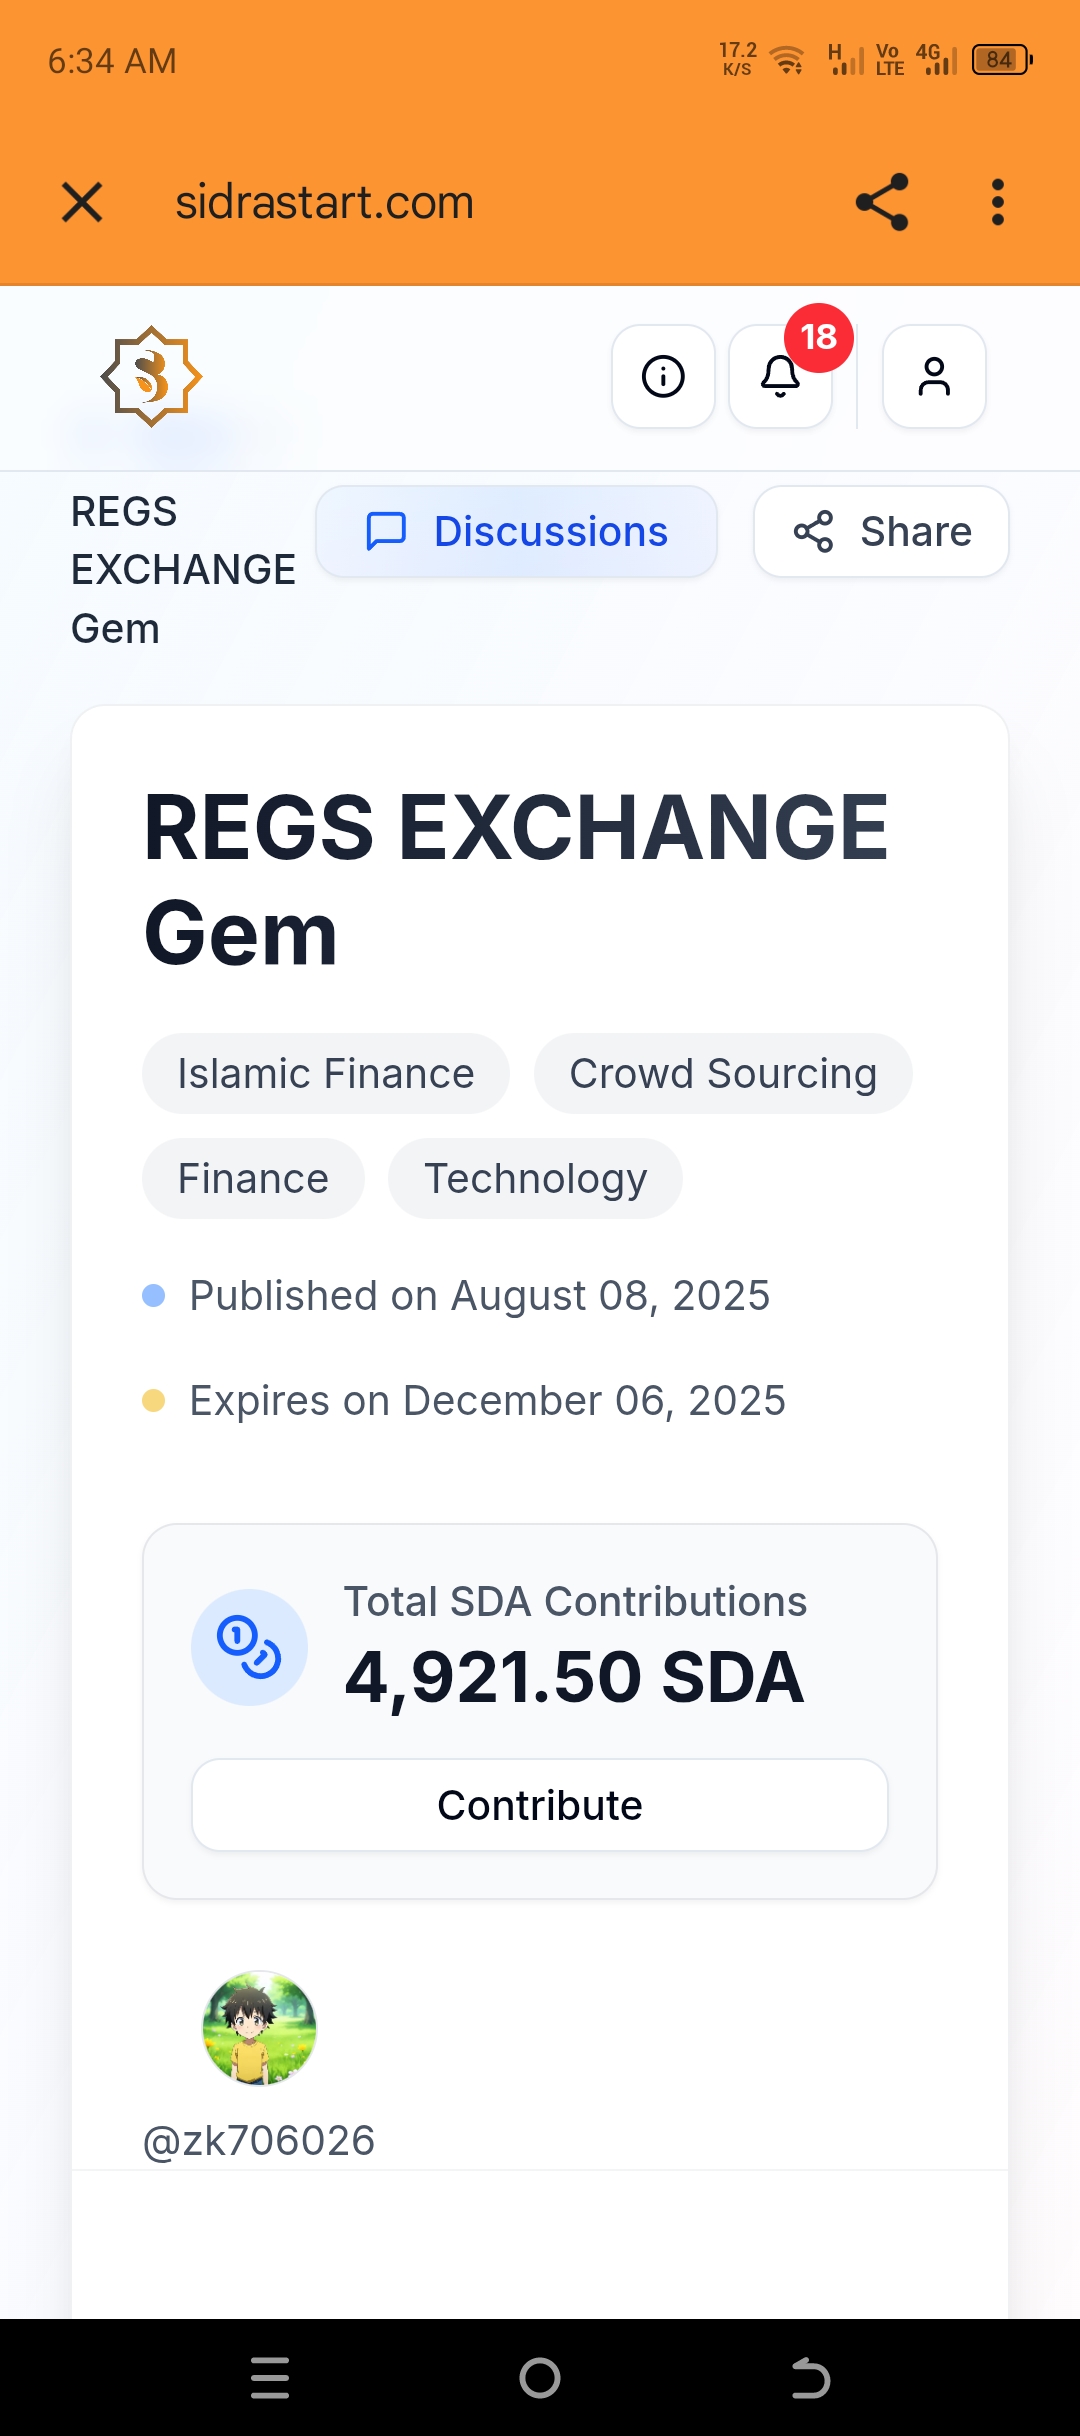Viewport: 1080px width, 2436px height.
Task: Select the Islamic Finance tag
Action: point(326,1074)
